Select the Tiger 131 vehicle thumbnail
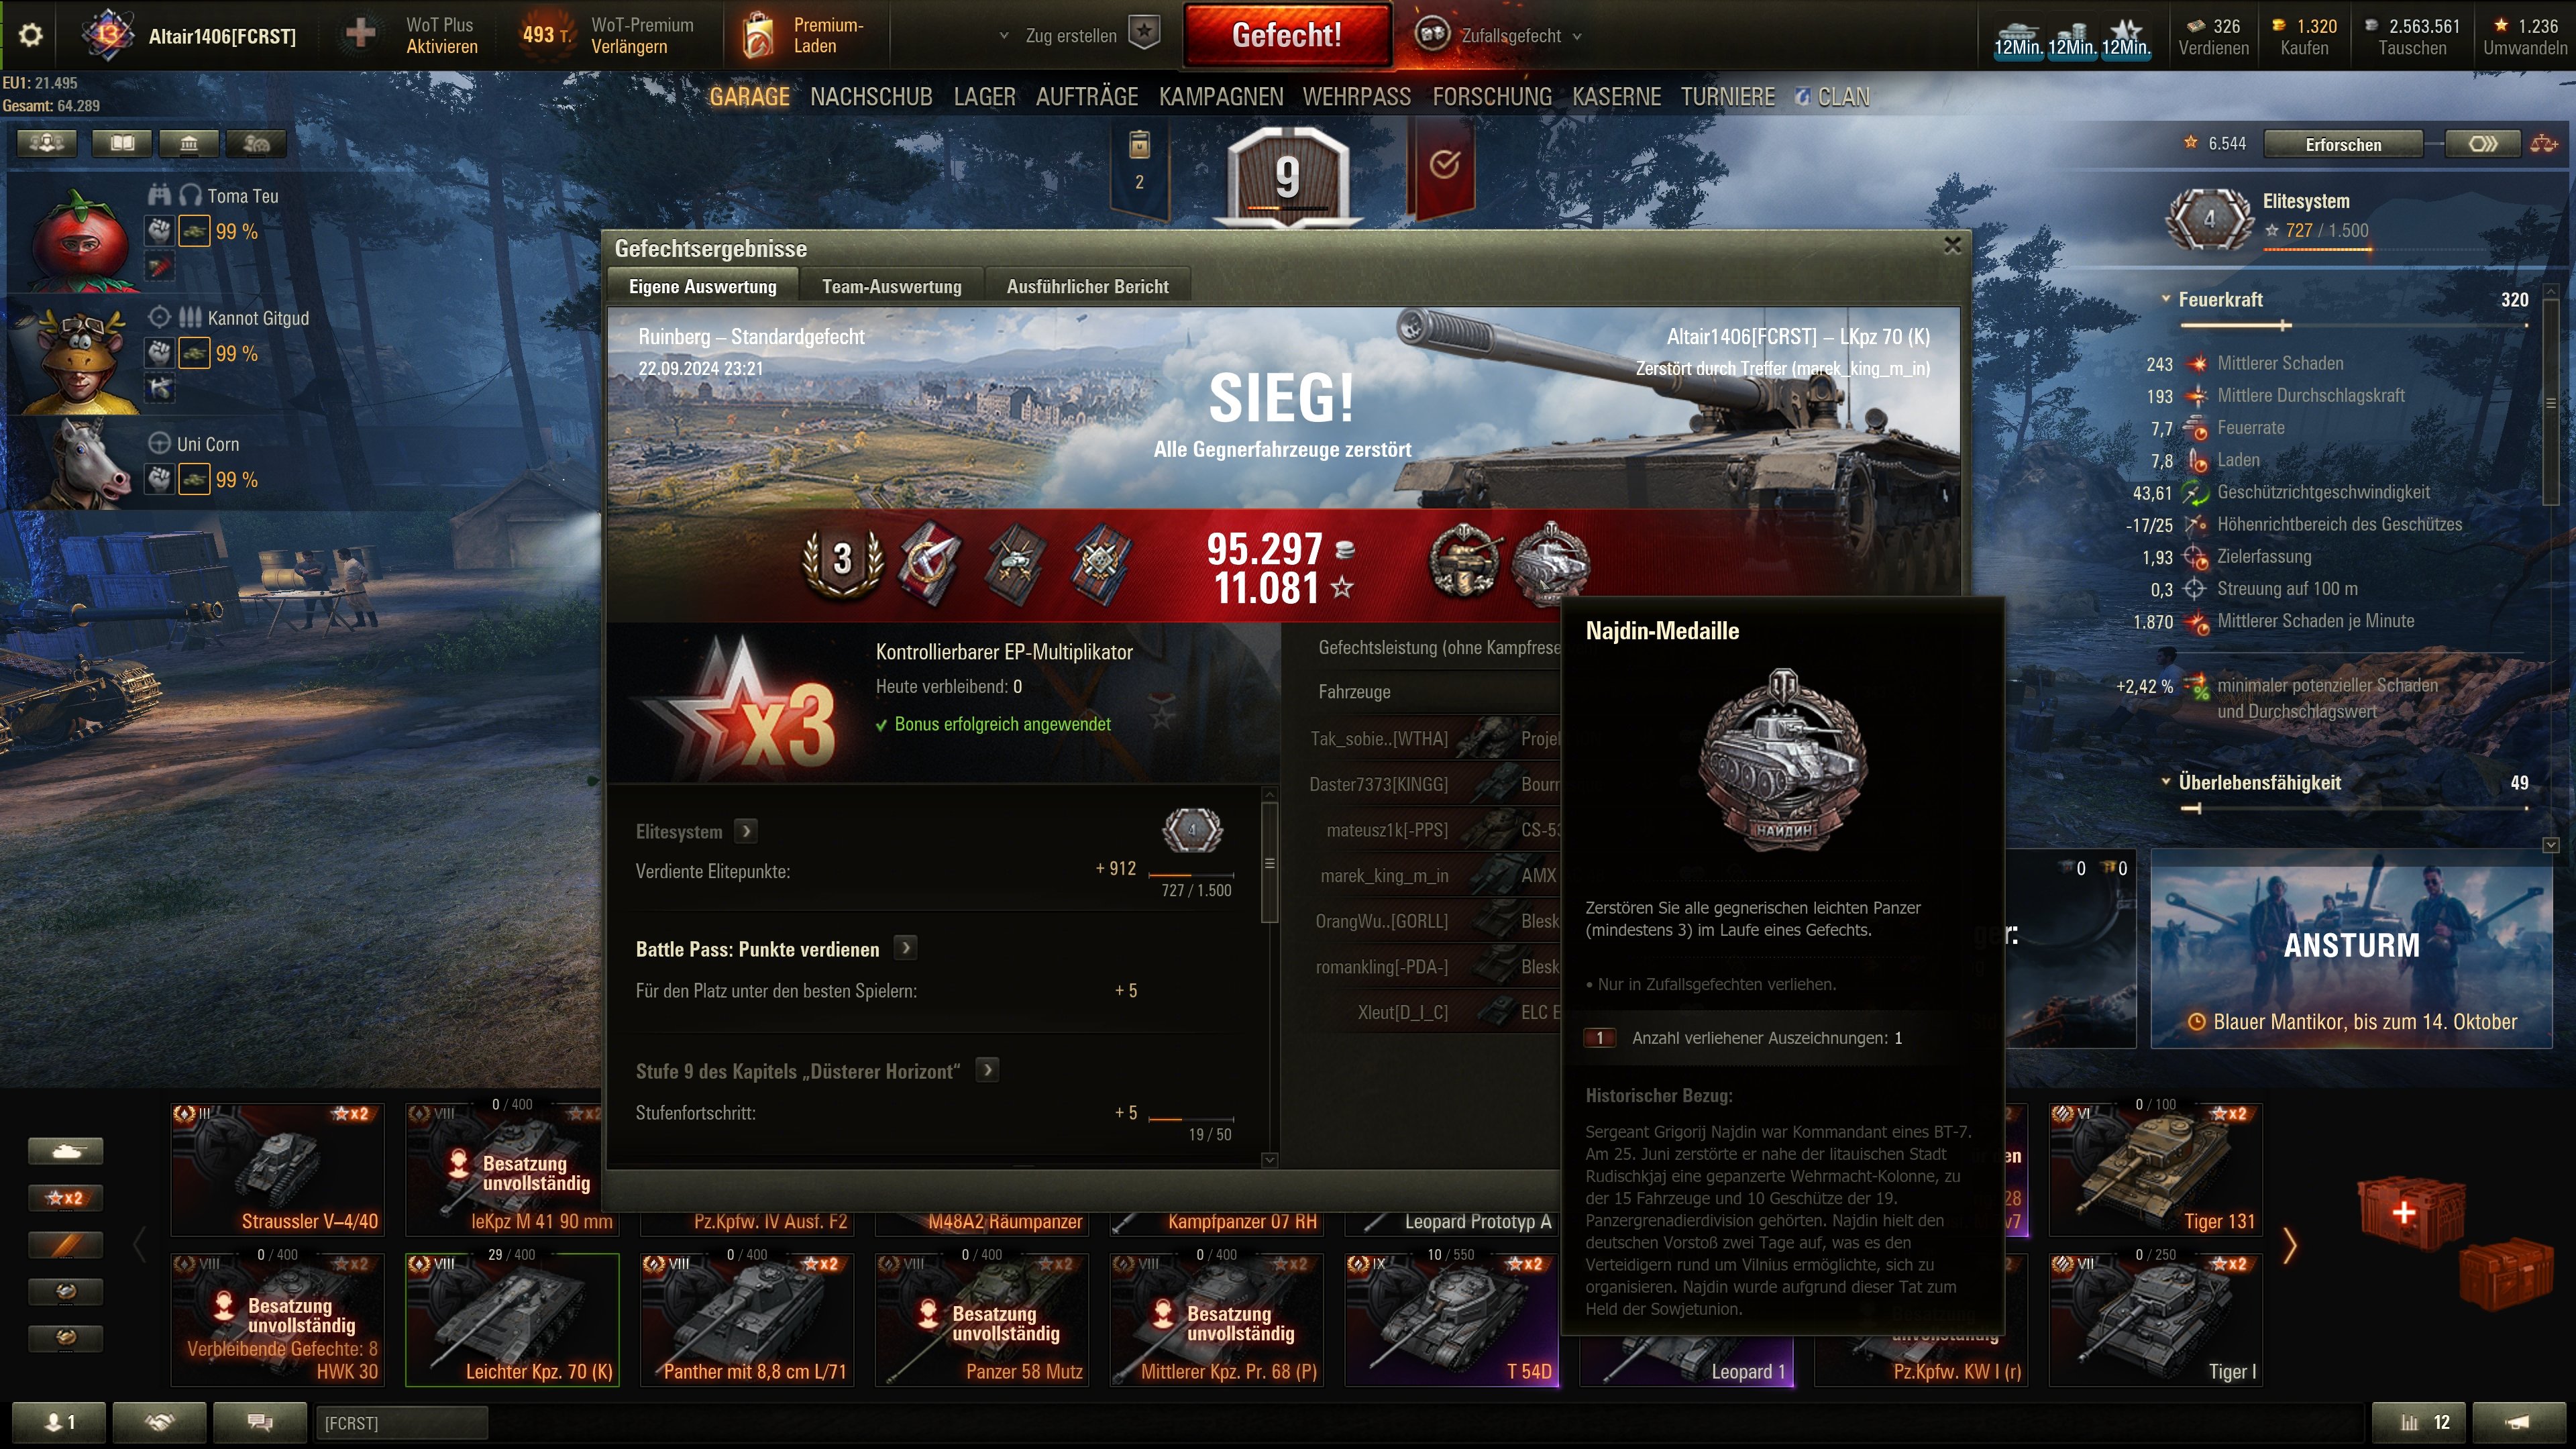This screenshot has height=1449, width=2576. [x=2155, y=1170]
